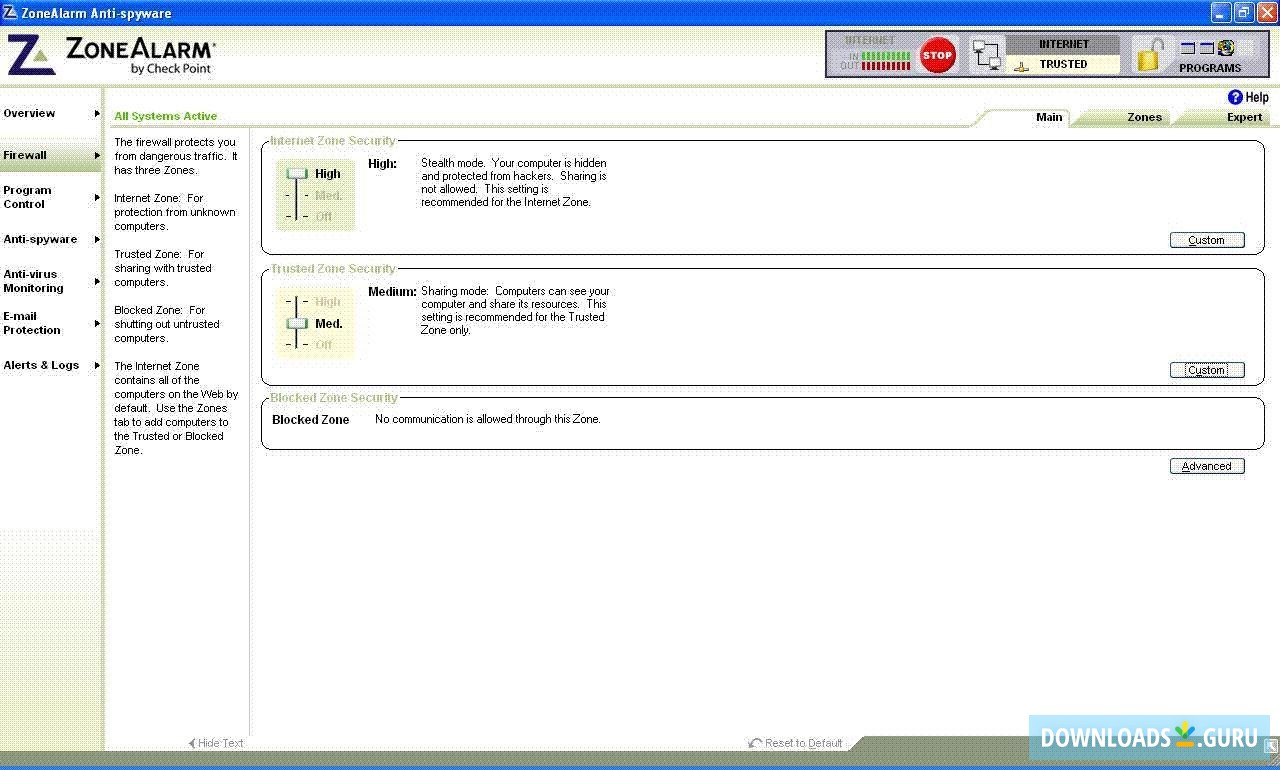Screen dimensions: 1280x770
Task: Set Internet Zone security to Off
Action: coord(323,216)
